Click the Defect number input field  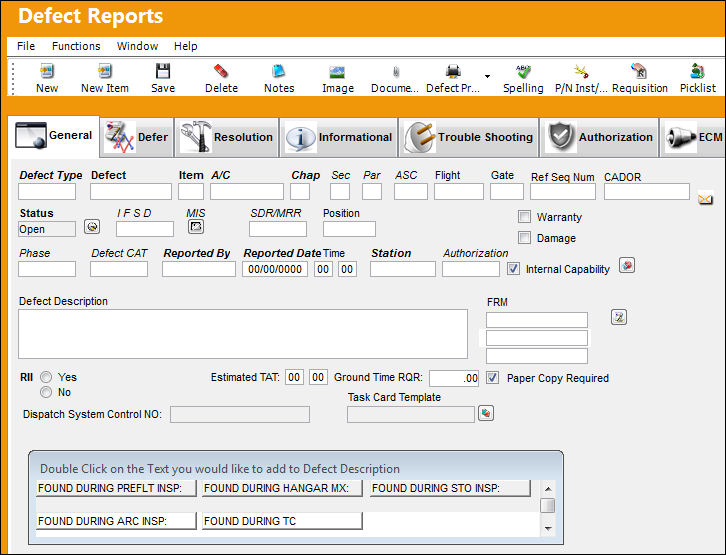click(x=131, y=192)
